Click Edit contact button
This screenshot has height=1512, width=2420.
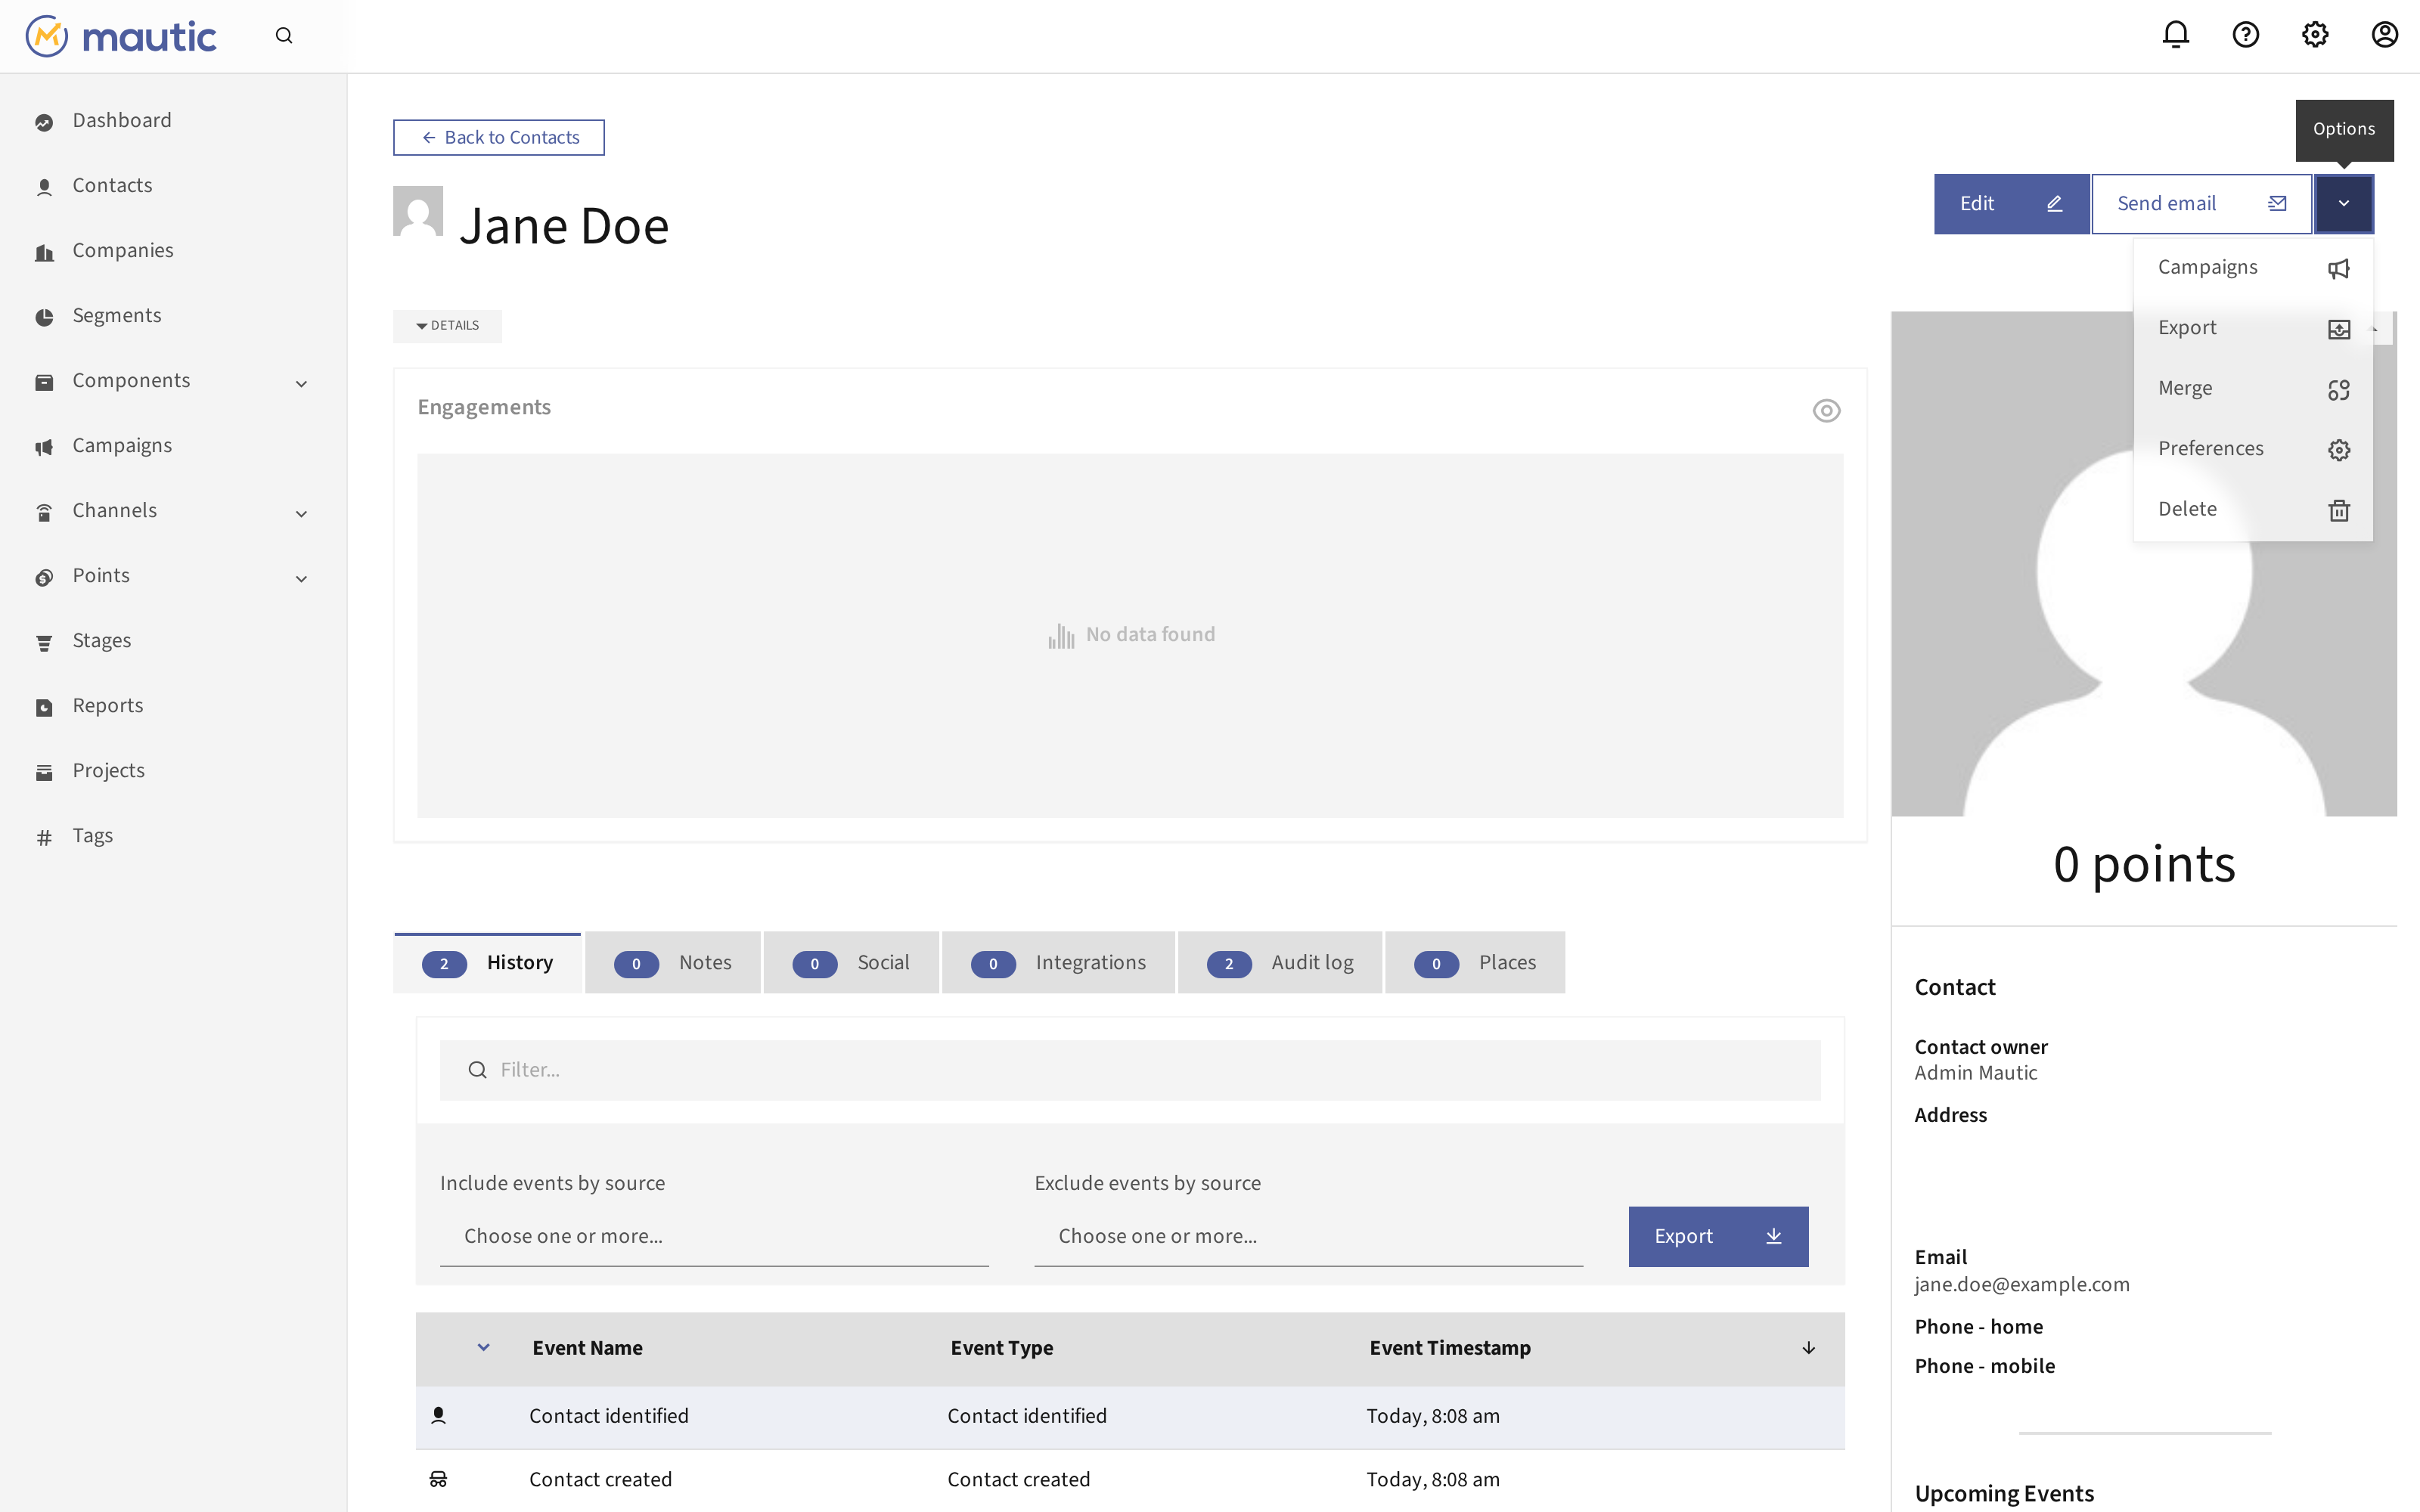tap(2011, 203)
